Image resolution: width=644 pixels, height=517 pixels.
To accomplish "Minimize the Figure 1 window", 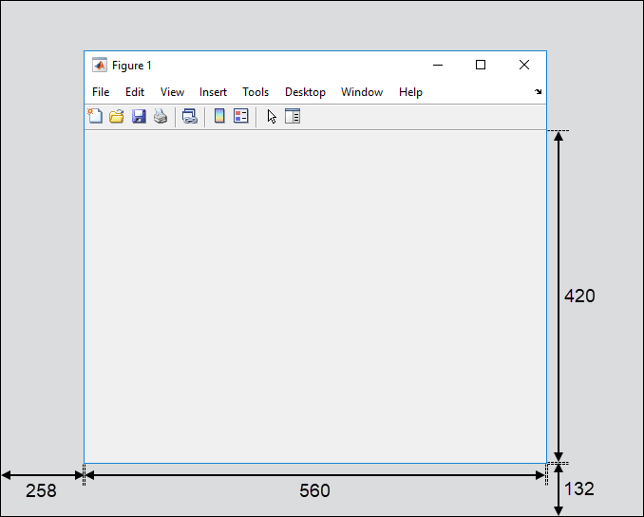I will pyautogui.click(x=438, y=65).
